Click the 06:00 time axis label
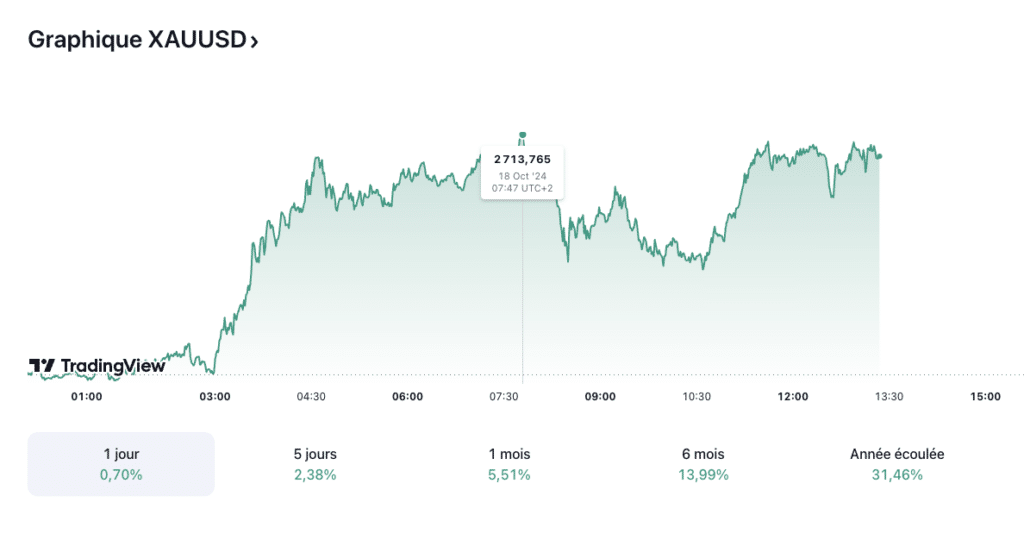1024x534 pixels. 407,397
